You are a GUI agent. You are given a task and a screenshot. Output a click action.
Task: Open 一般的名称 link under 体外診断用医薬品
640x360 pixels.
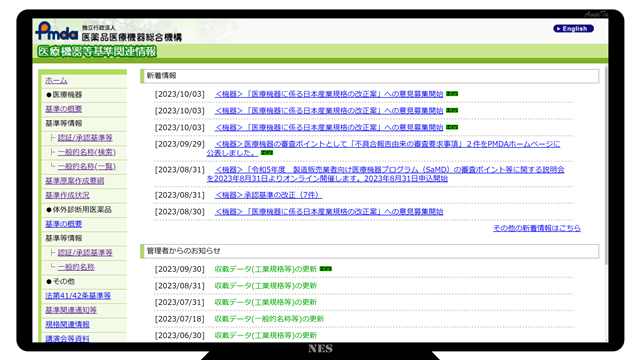(x=76, y=267)
